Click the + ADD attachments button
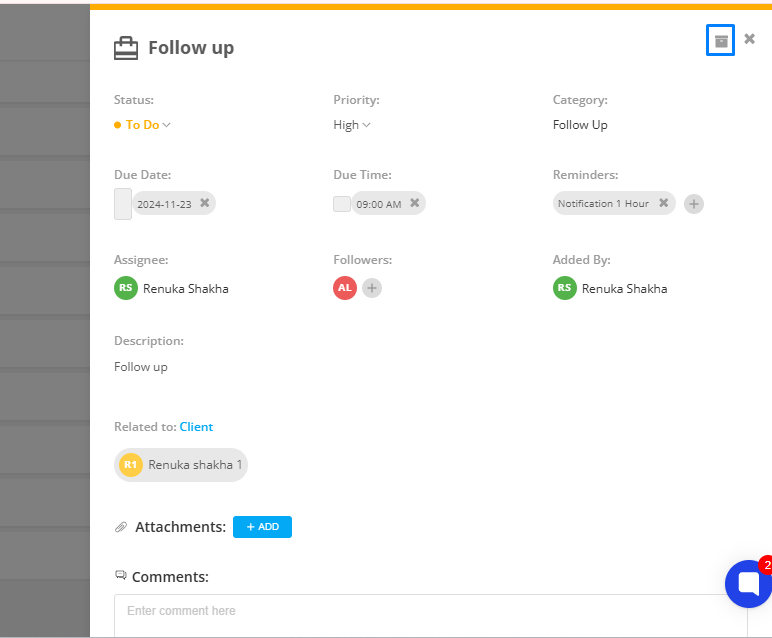772x638 pixels. pos(262,527)
